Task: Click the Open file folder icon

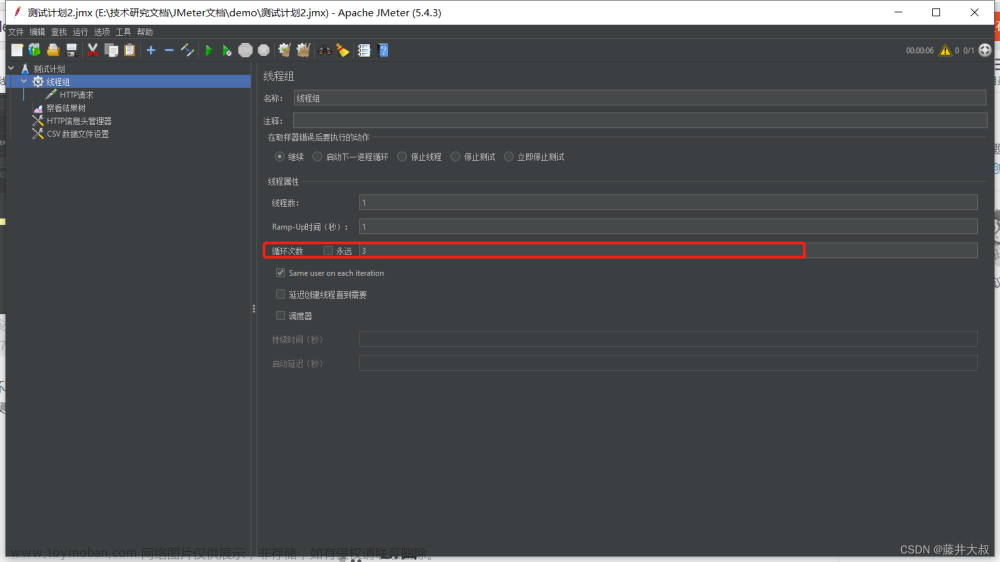Action: tap(53, 50)
